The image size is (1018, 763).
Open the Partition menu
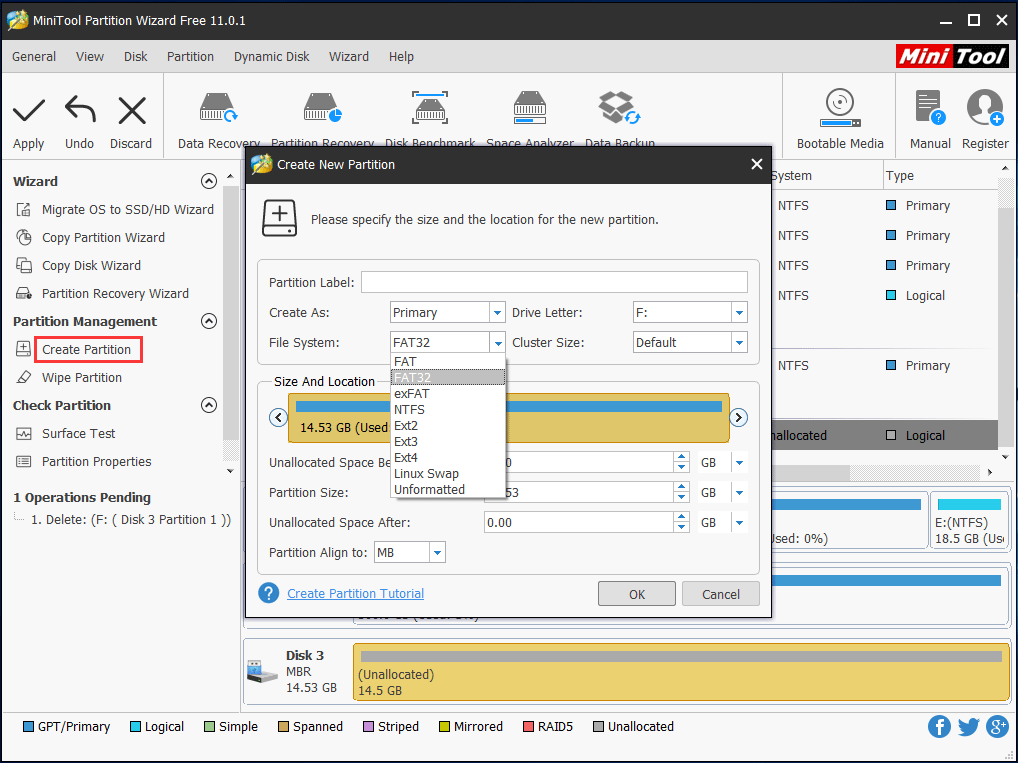click(190, 57)
